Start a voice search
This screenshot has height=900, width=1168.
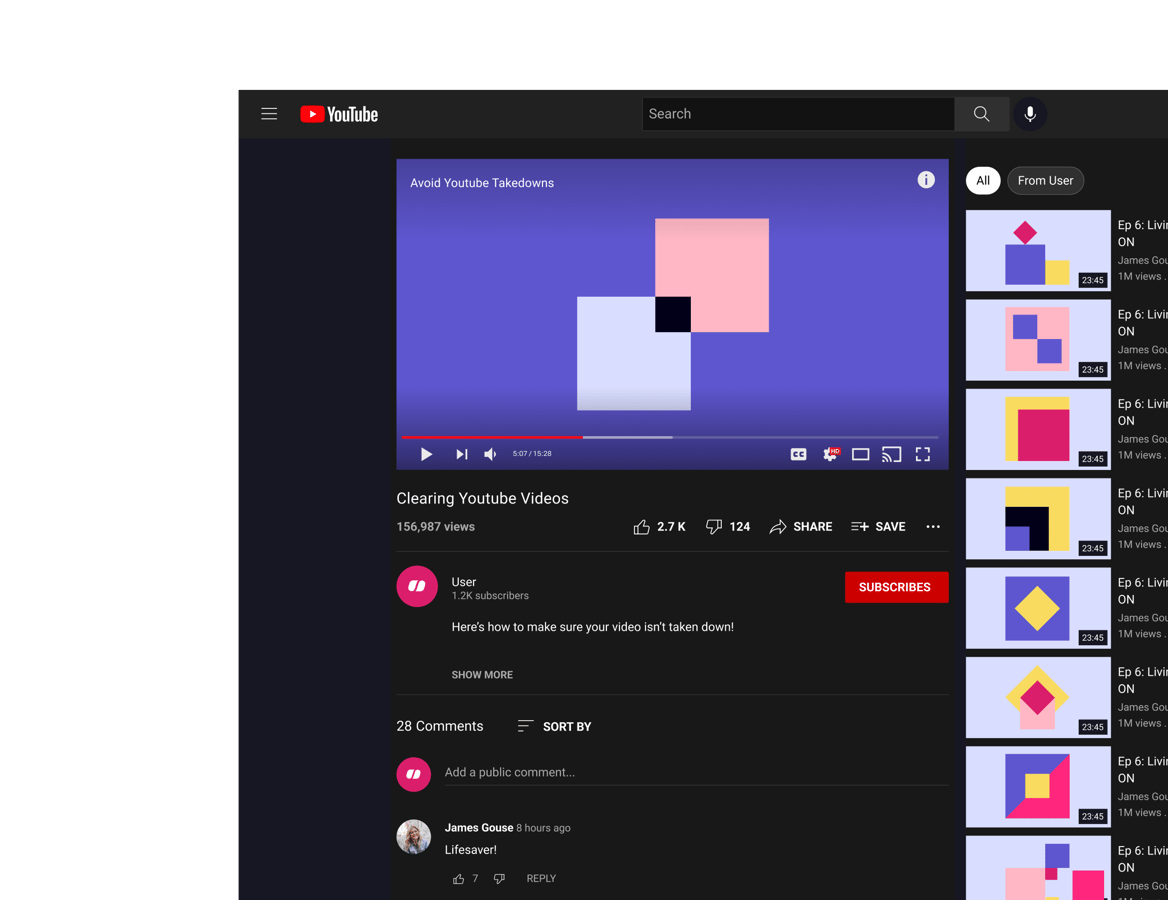click(1030, 113)
